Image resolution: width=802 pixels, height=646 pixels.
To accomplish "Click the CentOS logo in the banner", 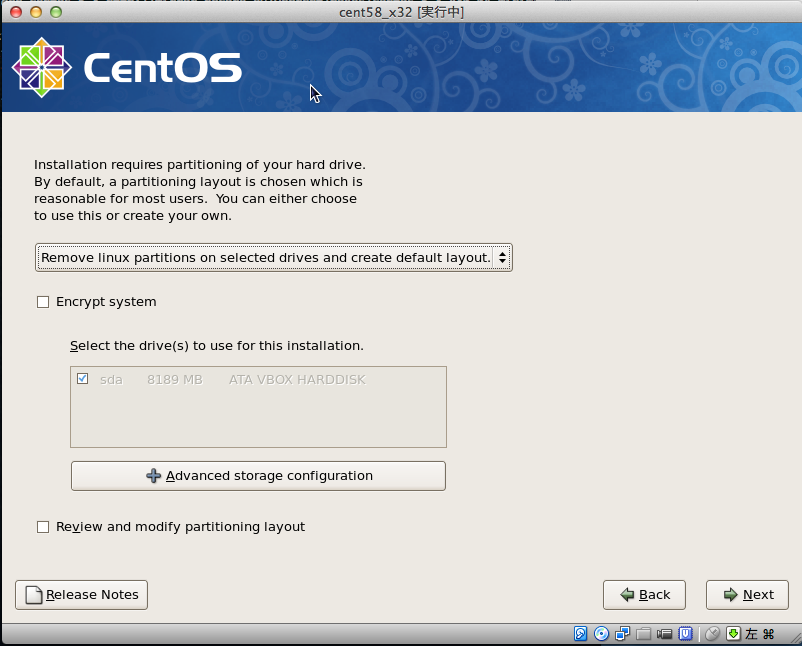I will tap(126, 68).
